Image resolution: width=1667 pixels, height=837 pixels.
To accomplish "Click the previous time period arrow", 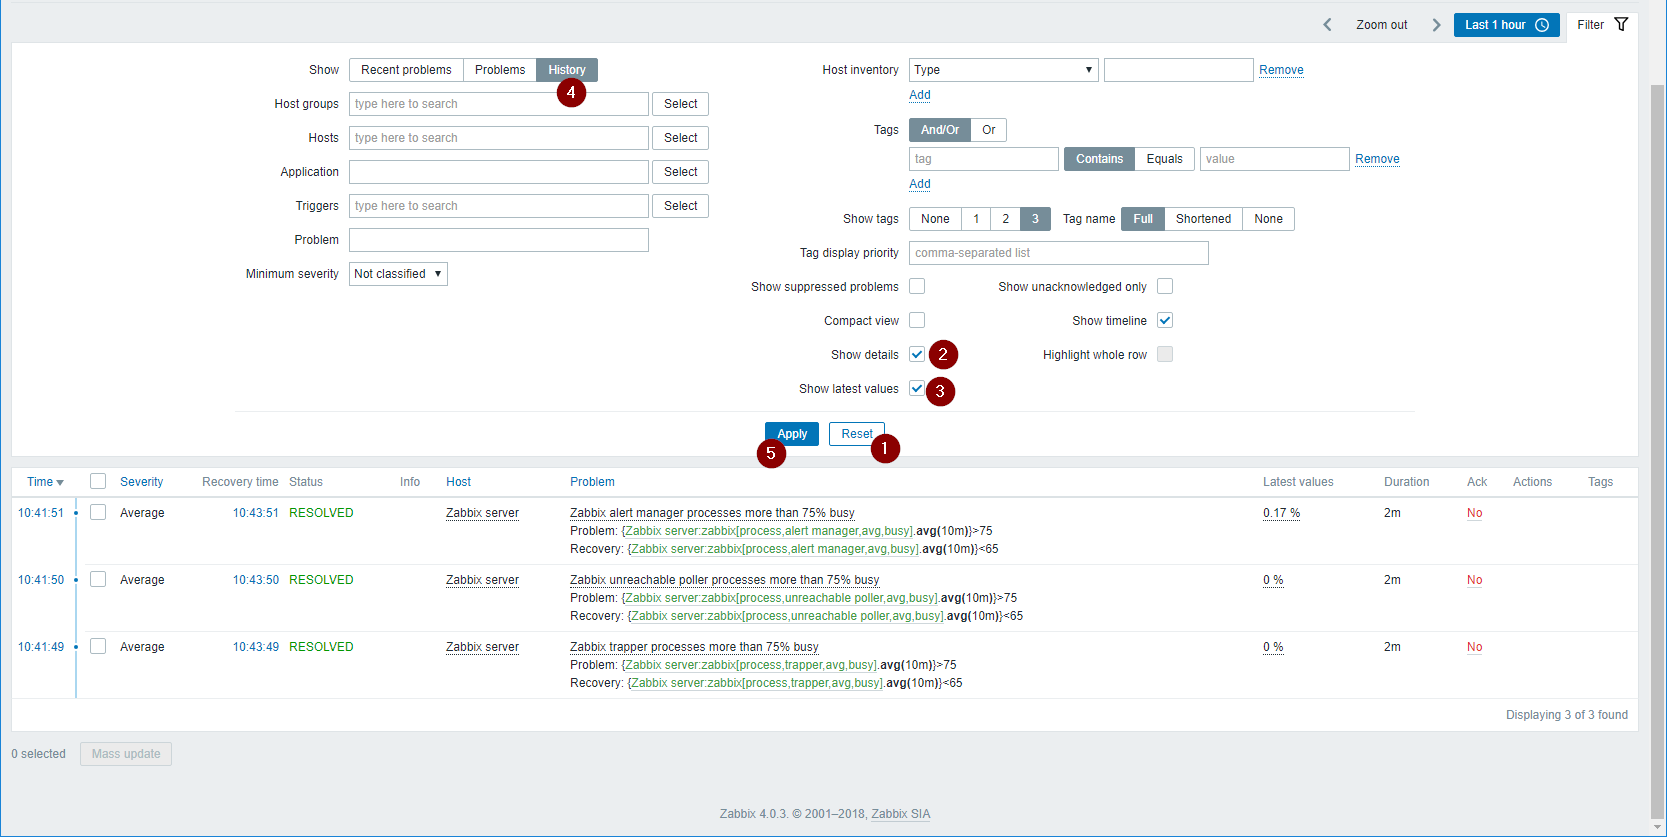I will [x=1327, y=25].
